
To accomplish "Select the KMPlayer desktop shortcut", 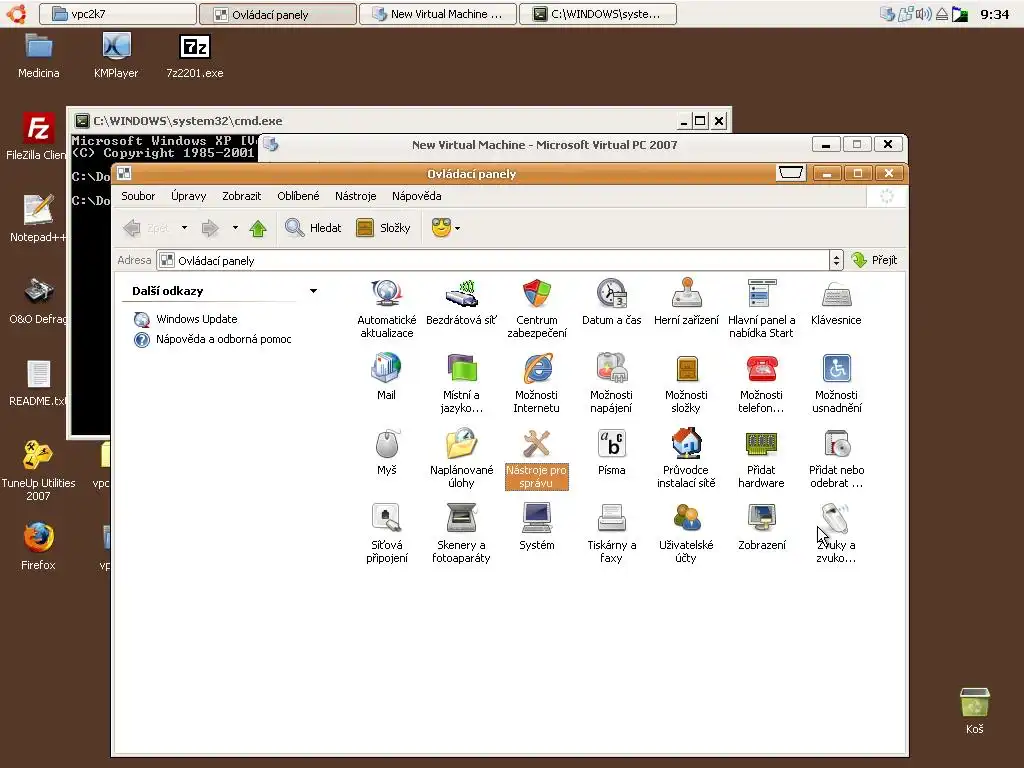I will [116, 56].
